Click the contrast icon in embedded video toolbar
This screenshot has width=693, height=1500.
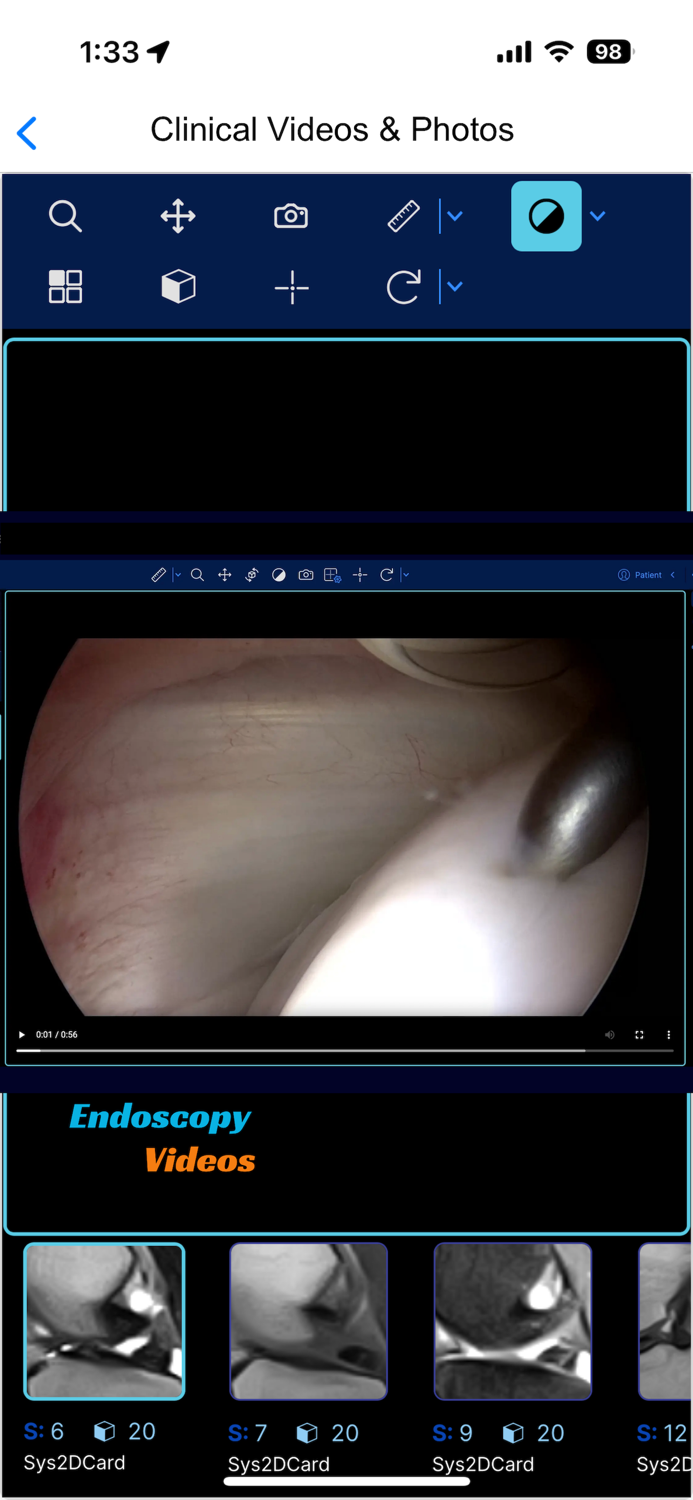pos(279,575)
